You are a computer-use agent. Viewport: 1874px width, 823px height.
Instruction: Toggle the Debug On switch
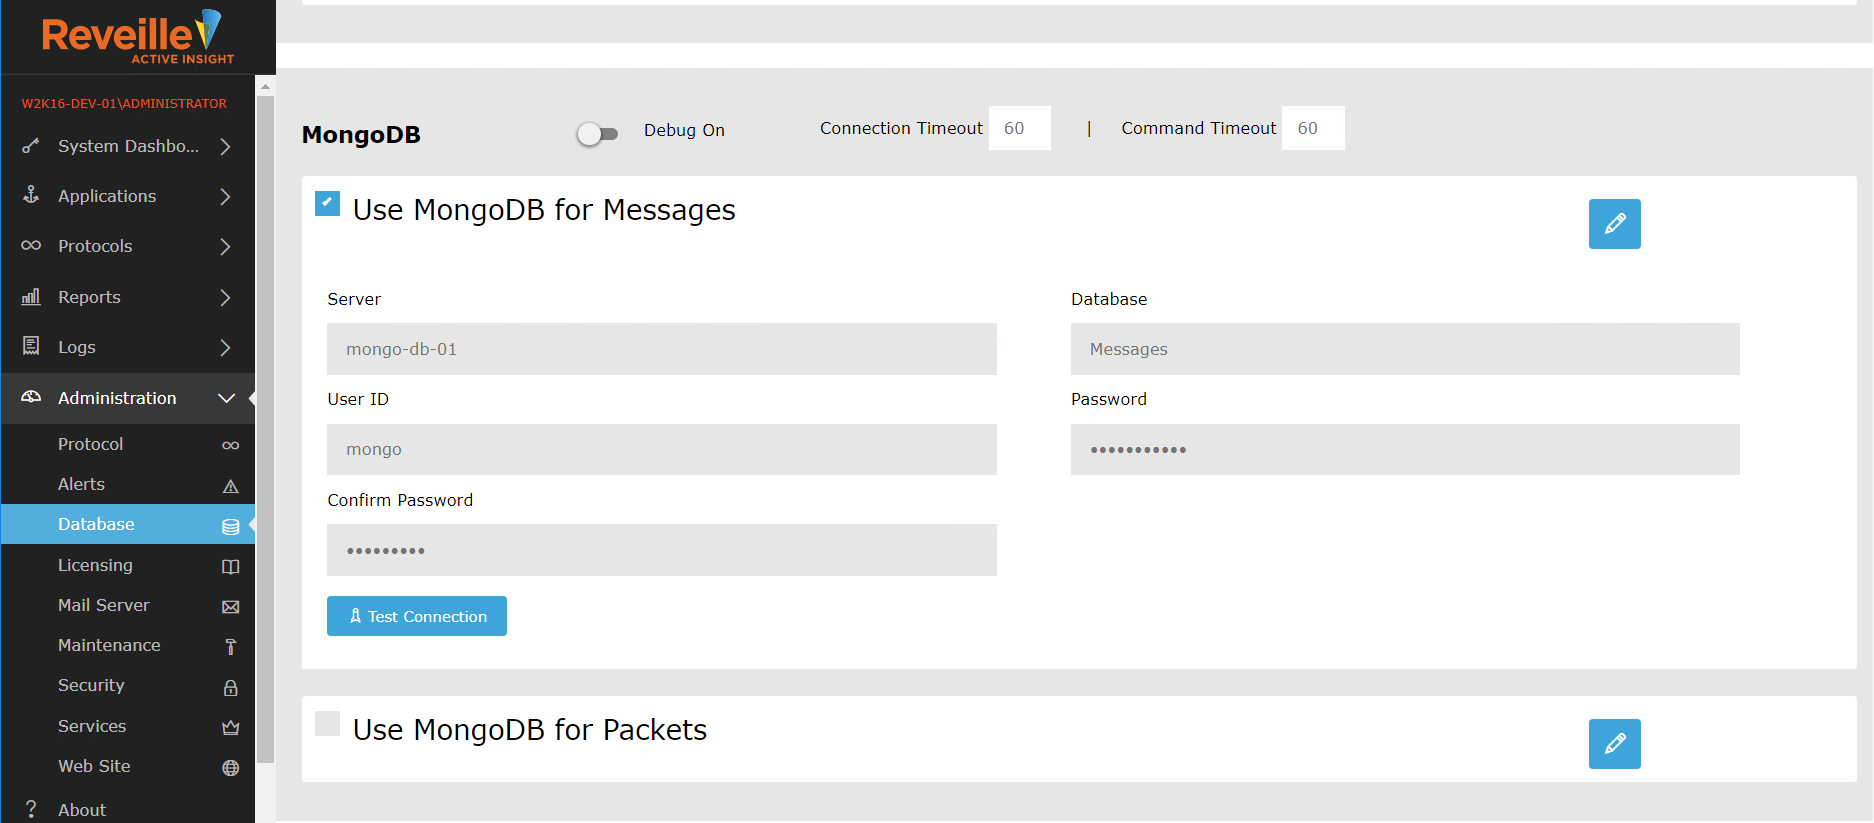598,133
